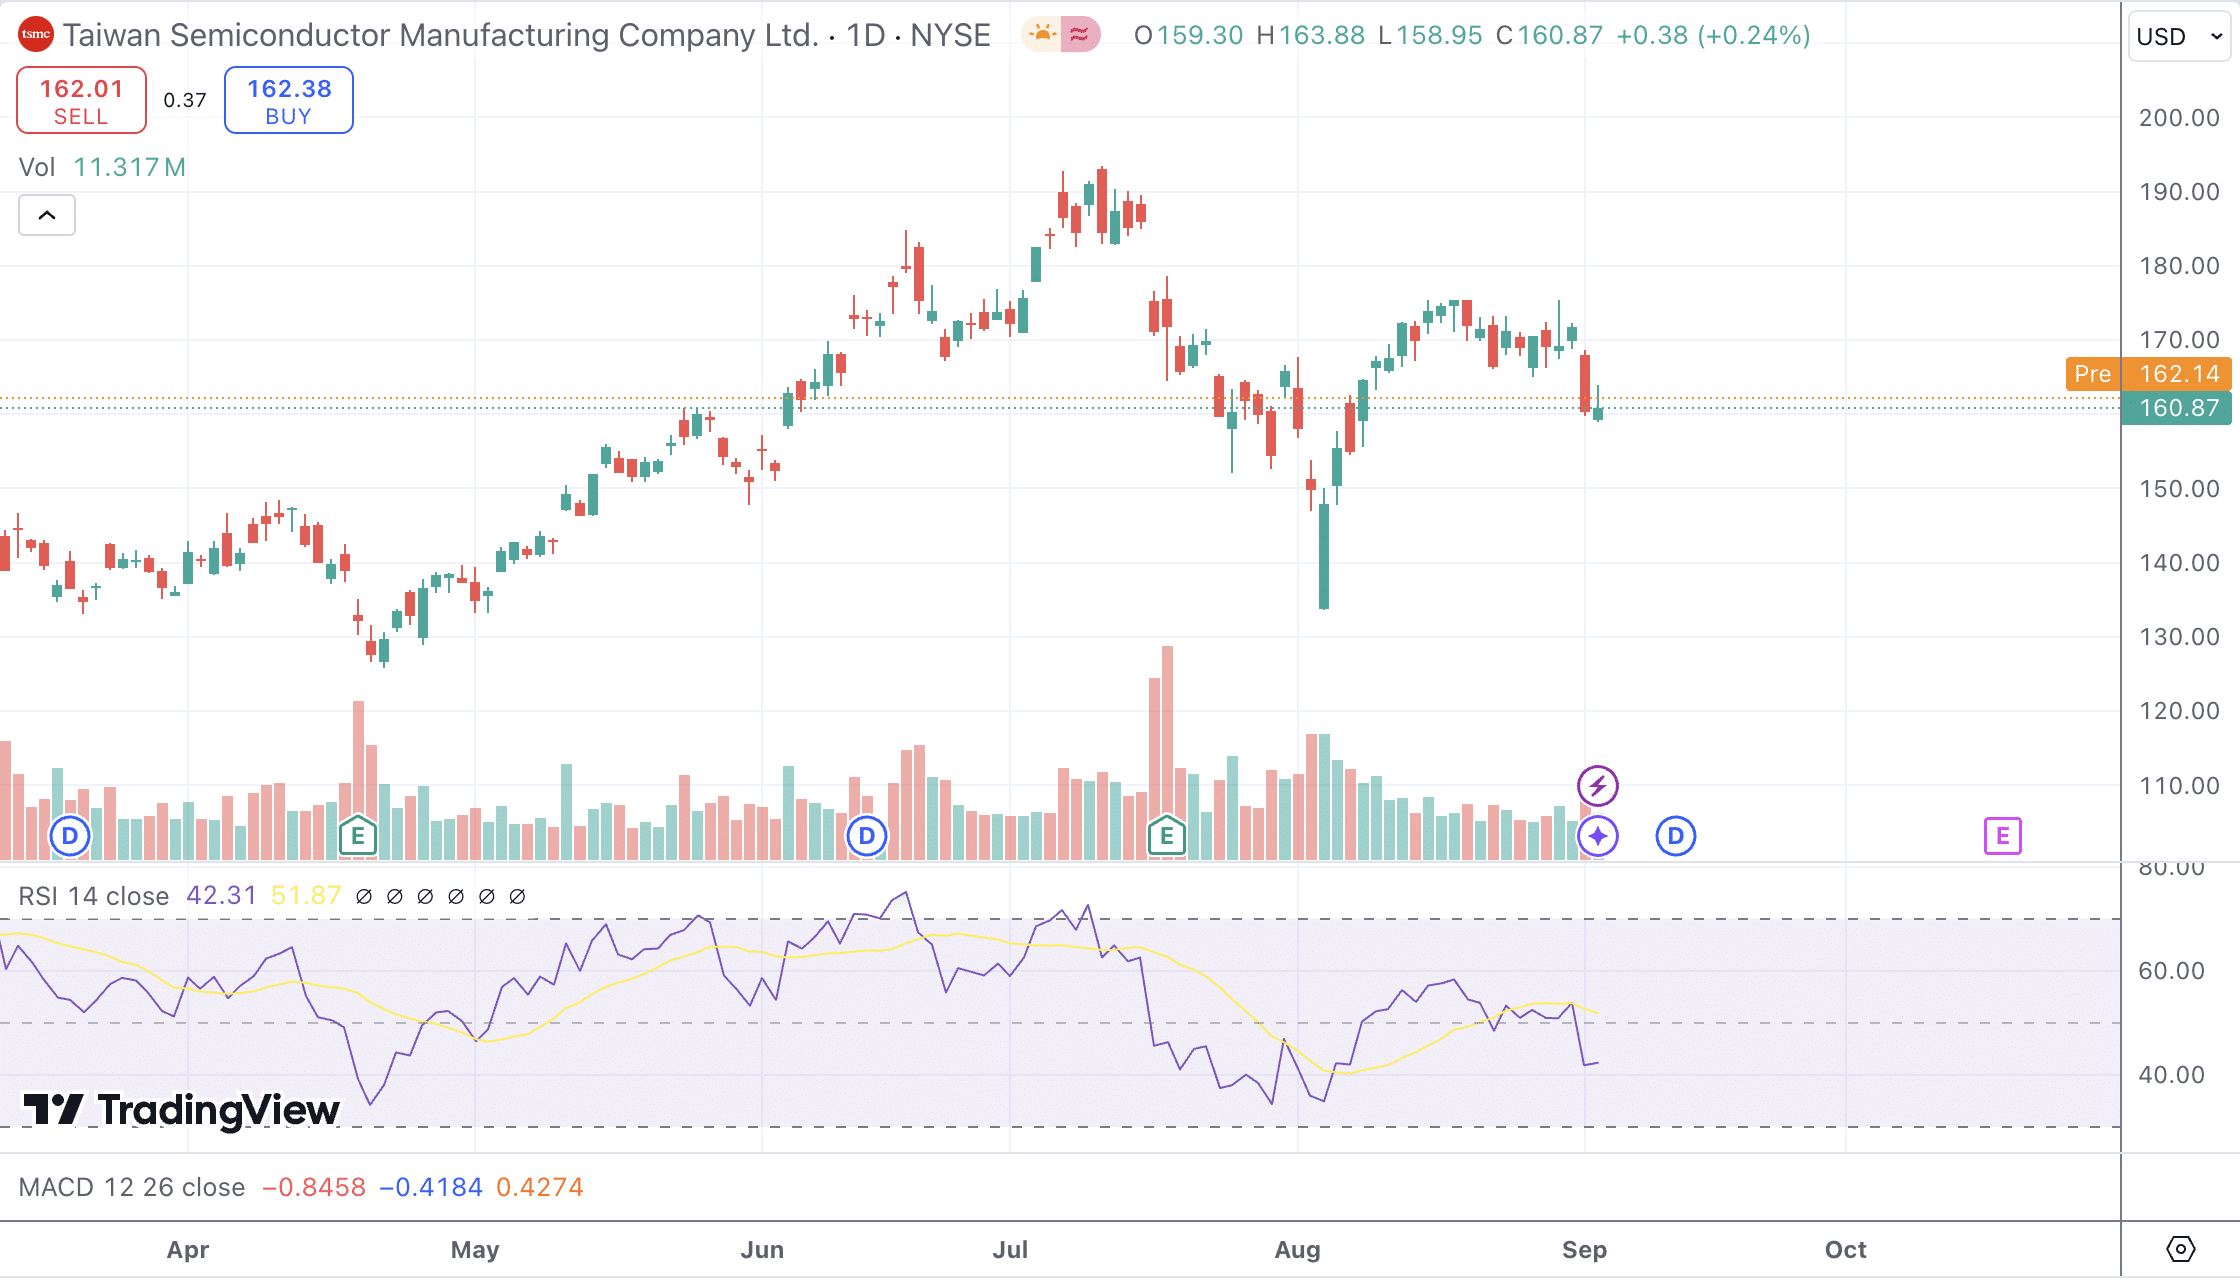
Task: Click the Oct label on the time axis
Action: pos(1846,1250)
